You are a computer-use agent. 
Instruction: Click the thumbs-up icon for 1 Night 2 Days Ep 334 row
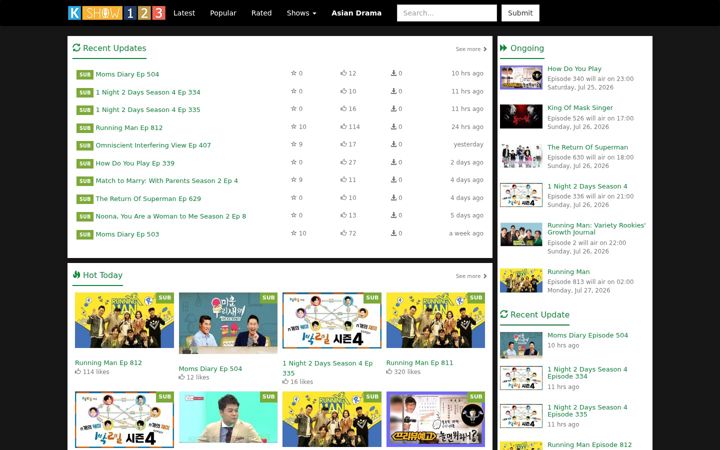click(343, 91)
